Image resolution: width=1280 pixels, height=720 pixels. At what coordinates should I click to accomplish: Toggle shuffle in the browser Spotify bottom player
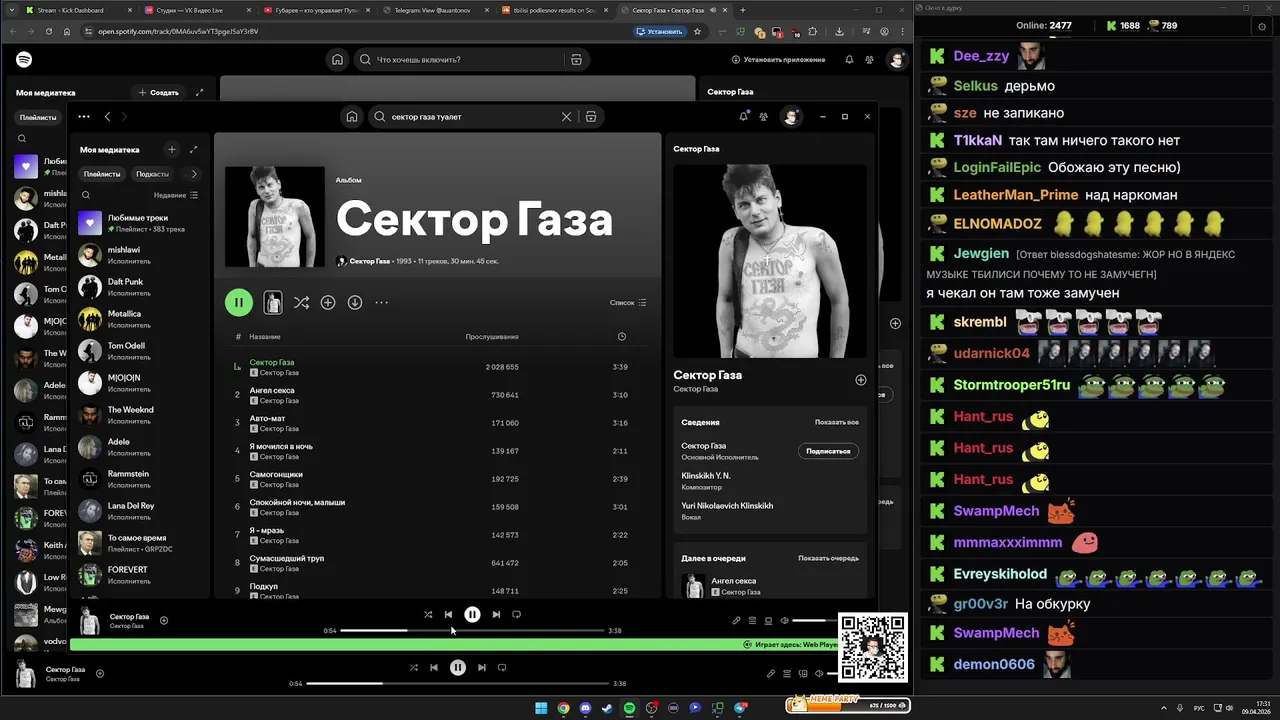[x=414, y=667]
